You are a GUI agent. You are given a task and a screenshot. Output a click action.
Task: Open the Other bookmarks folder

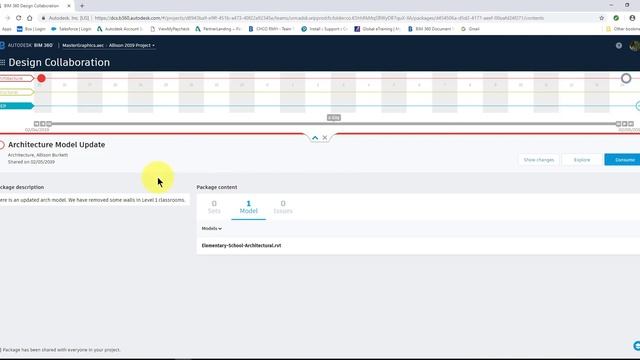[623, 29]
